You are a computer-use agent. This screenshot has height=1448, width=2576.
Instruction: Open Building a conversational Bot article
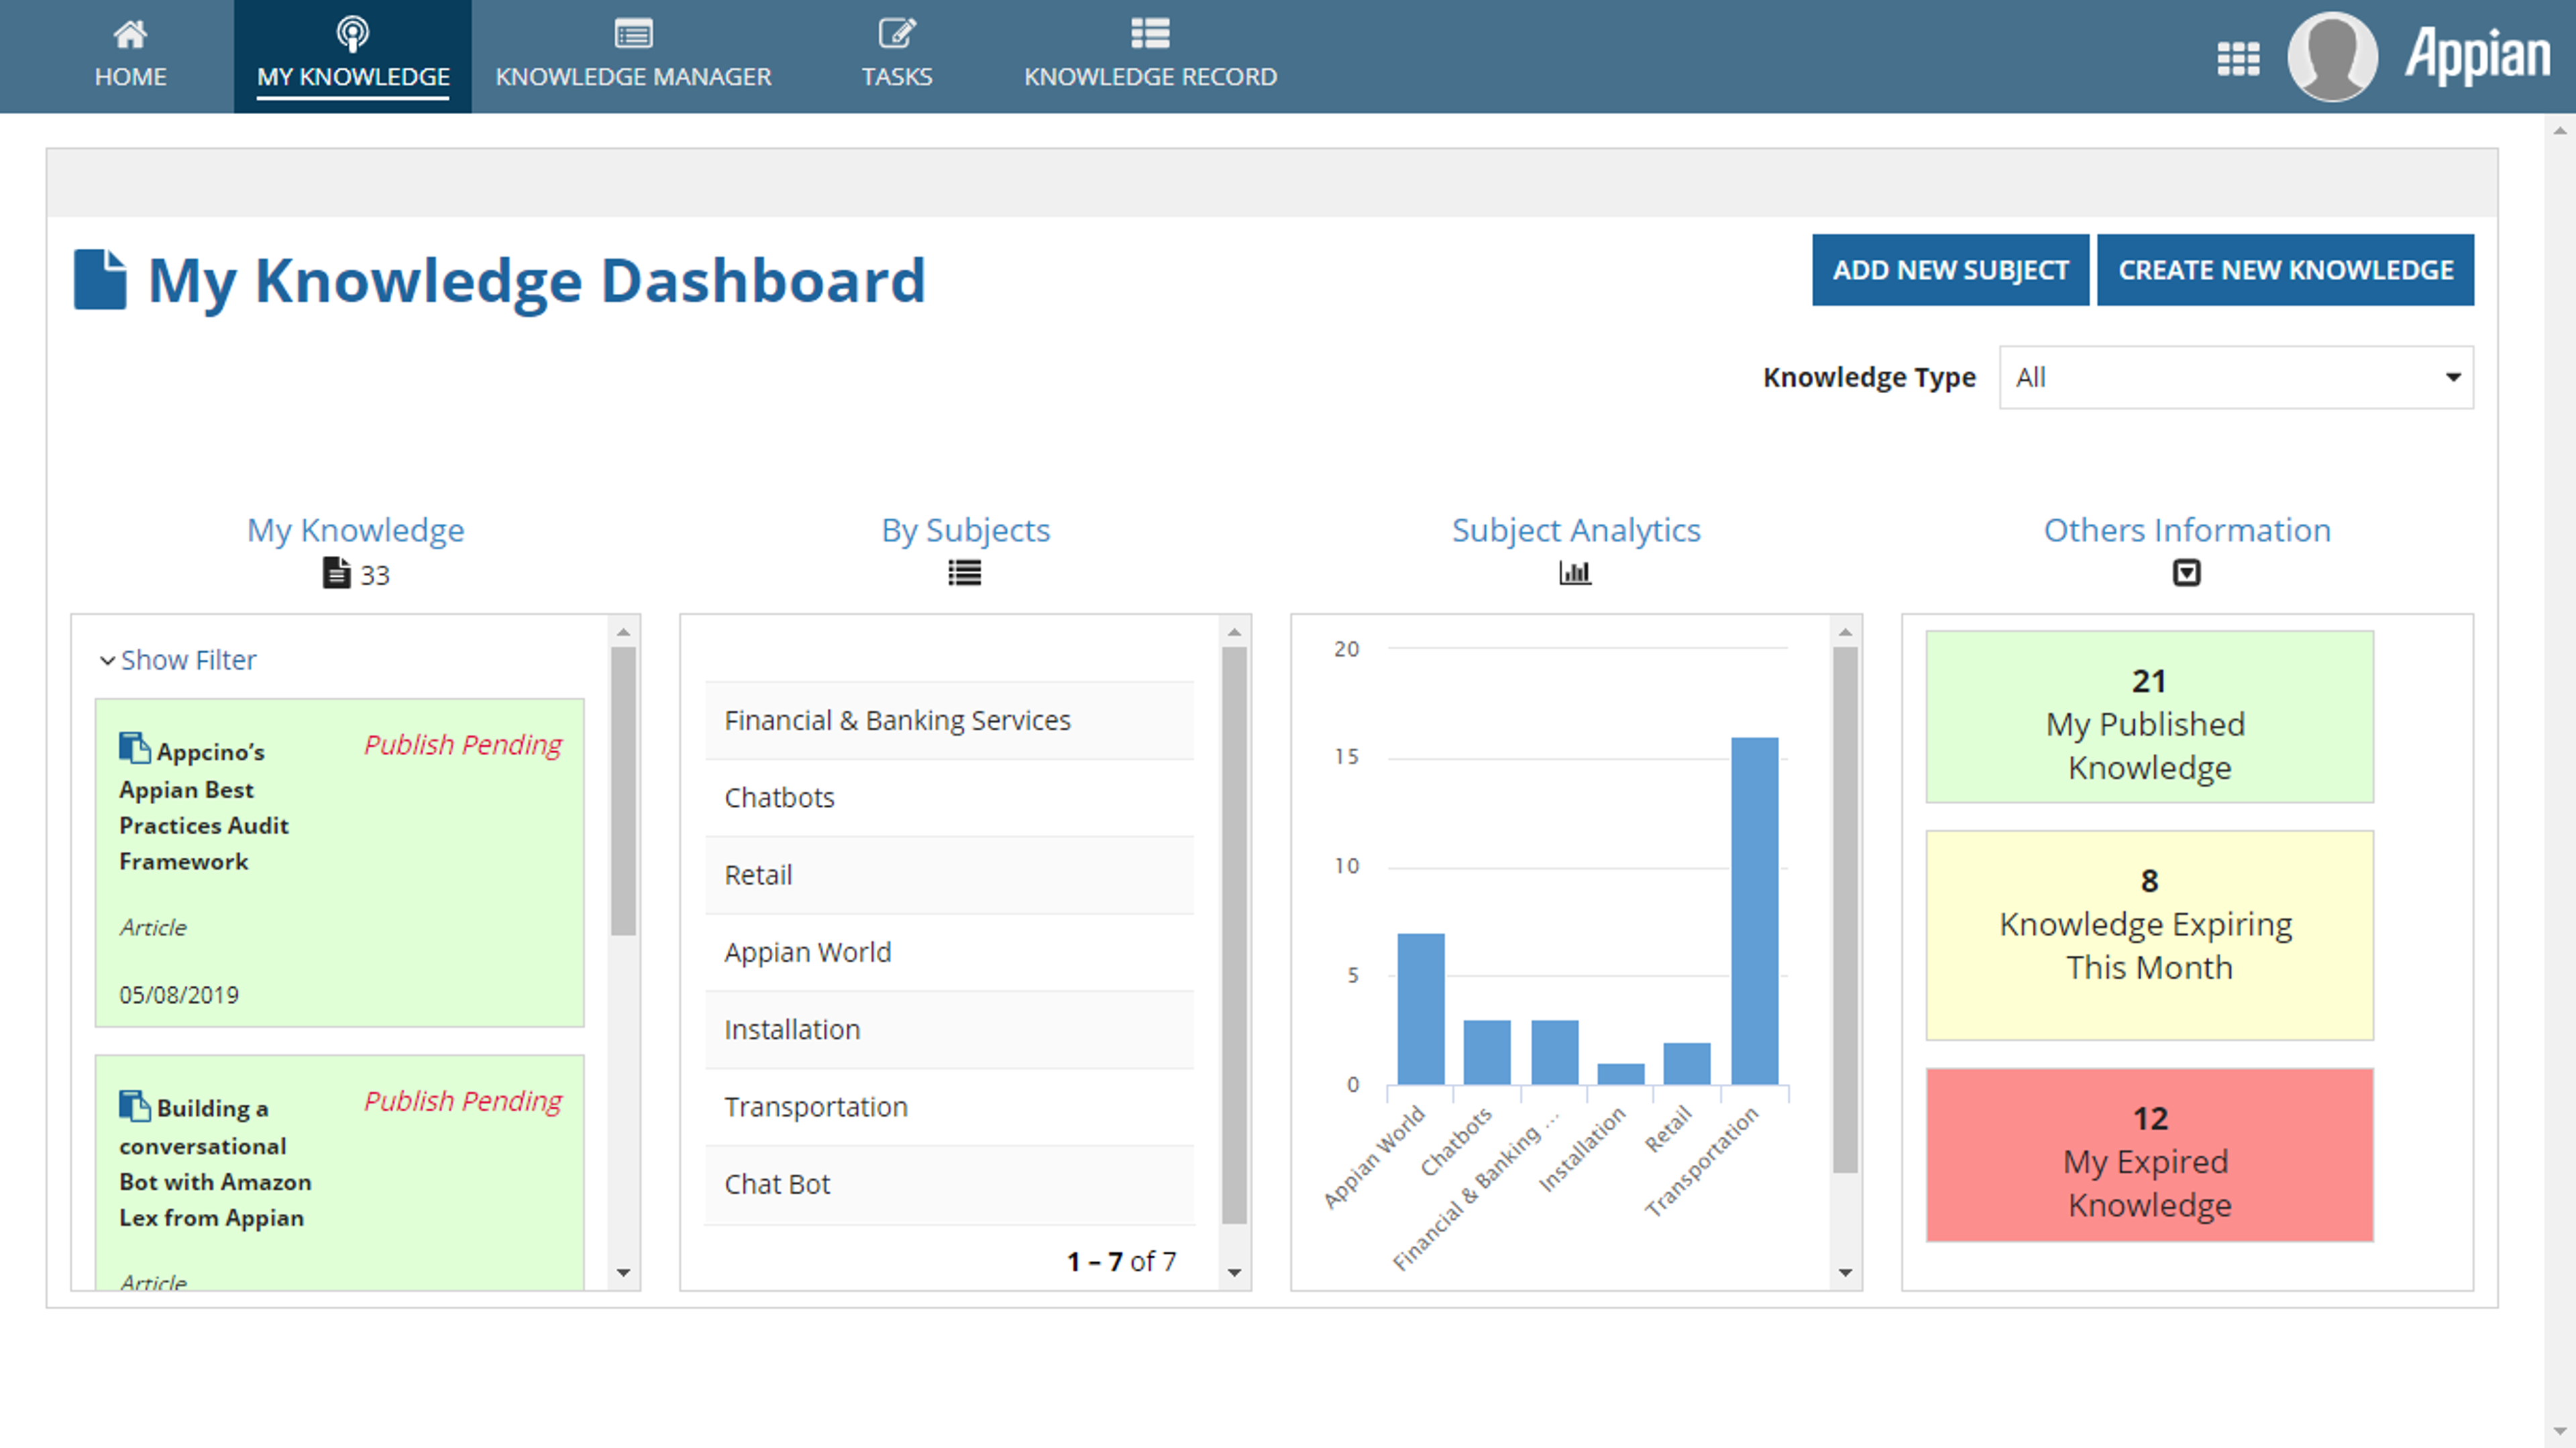(215, 1163)
